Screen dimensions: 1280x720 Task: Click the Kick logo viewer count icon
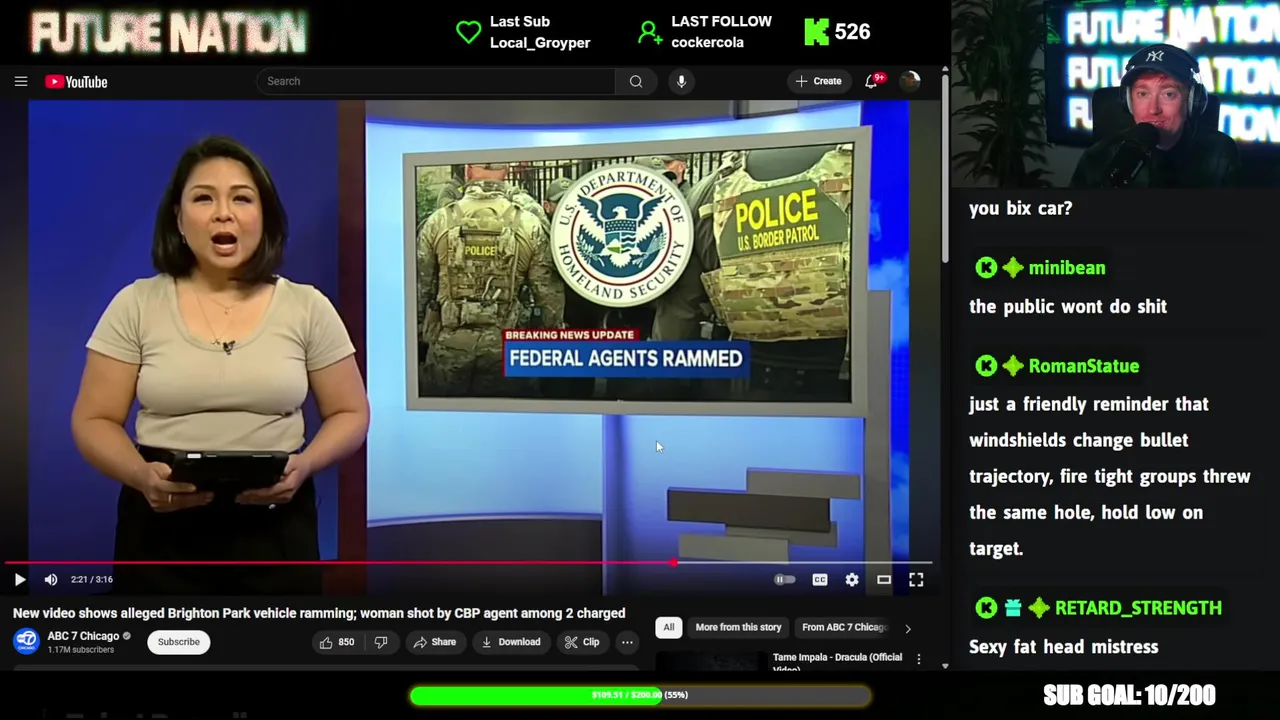coord(817,32)
